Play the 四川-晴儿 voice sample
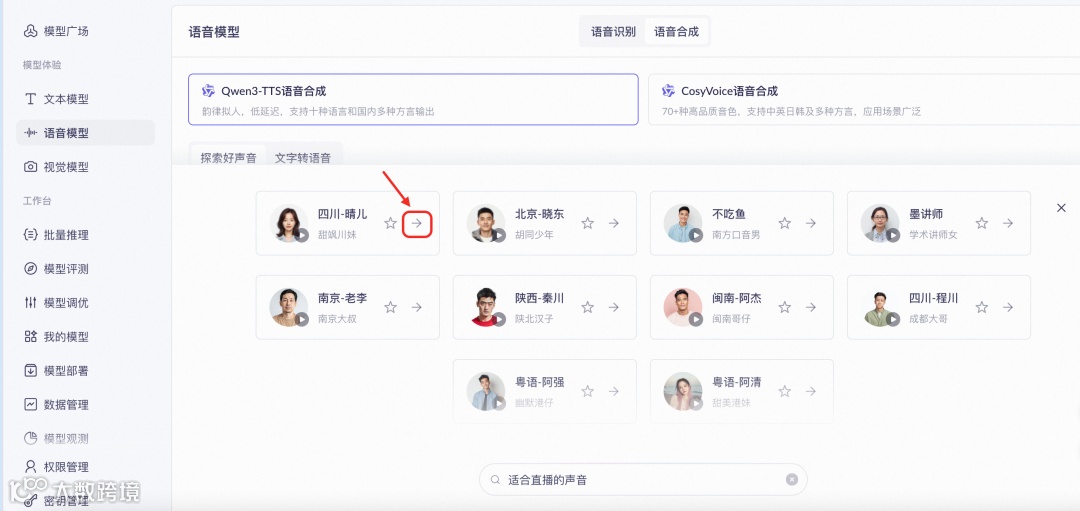 tap(302, 236)
